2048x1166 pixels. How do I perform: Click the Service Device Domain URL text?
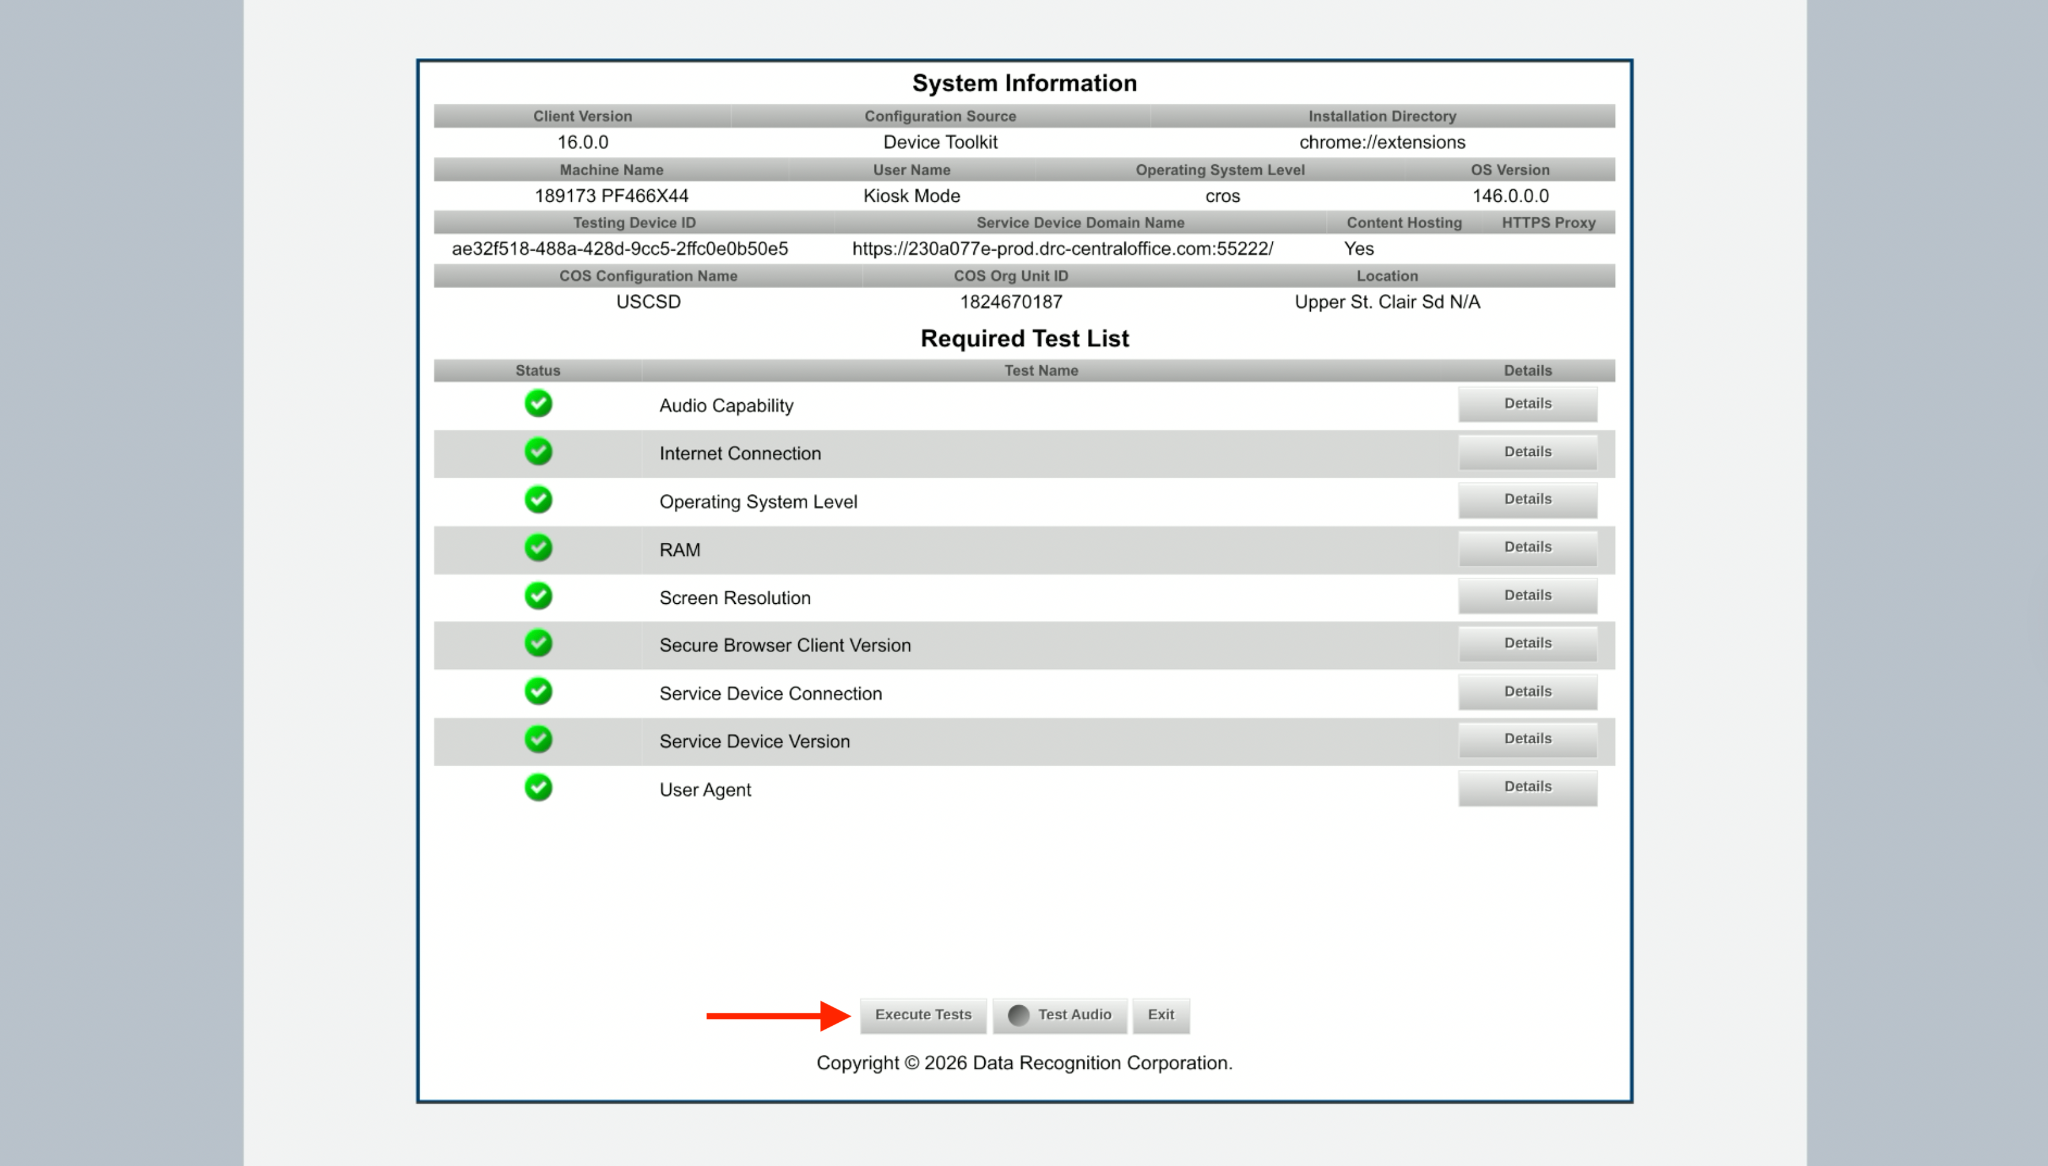click(1062, 249)
